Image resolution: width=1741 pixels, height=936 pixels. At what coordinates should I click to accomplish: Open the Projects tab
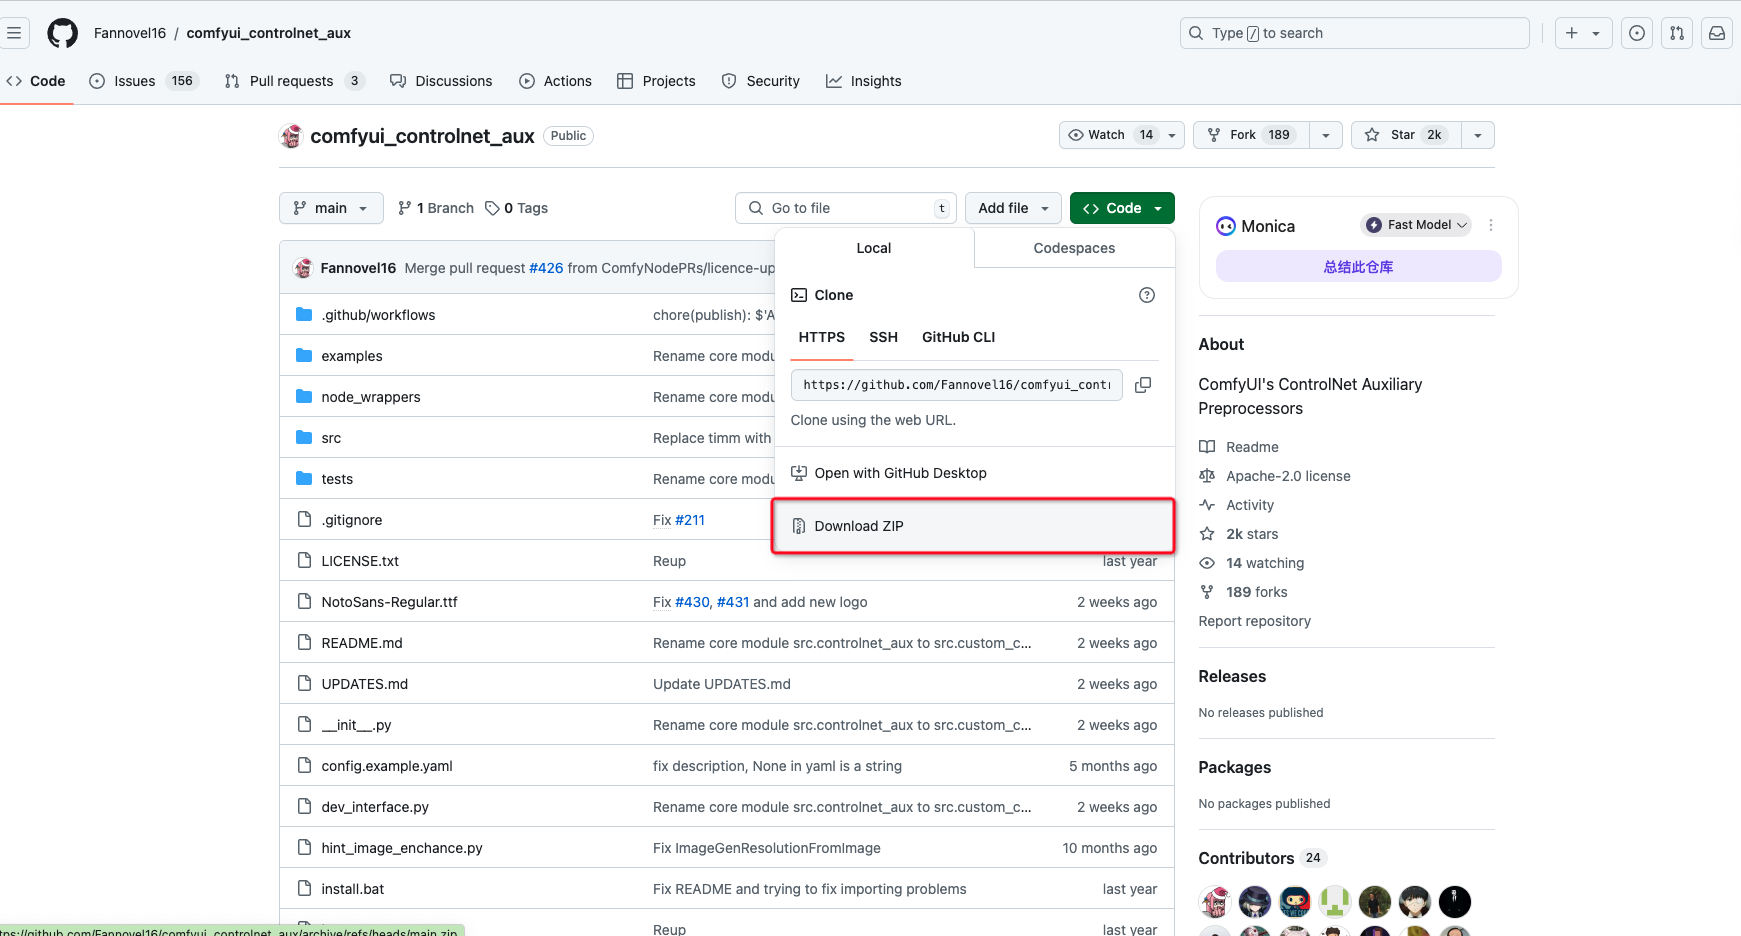656,81
